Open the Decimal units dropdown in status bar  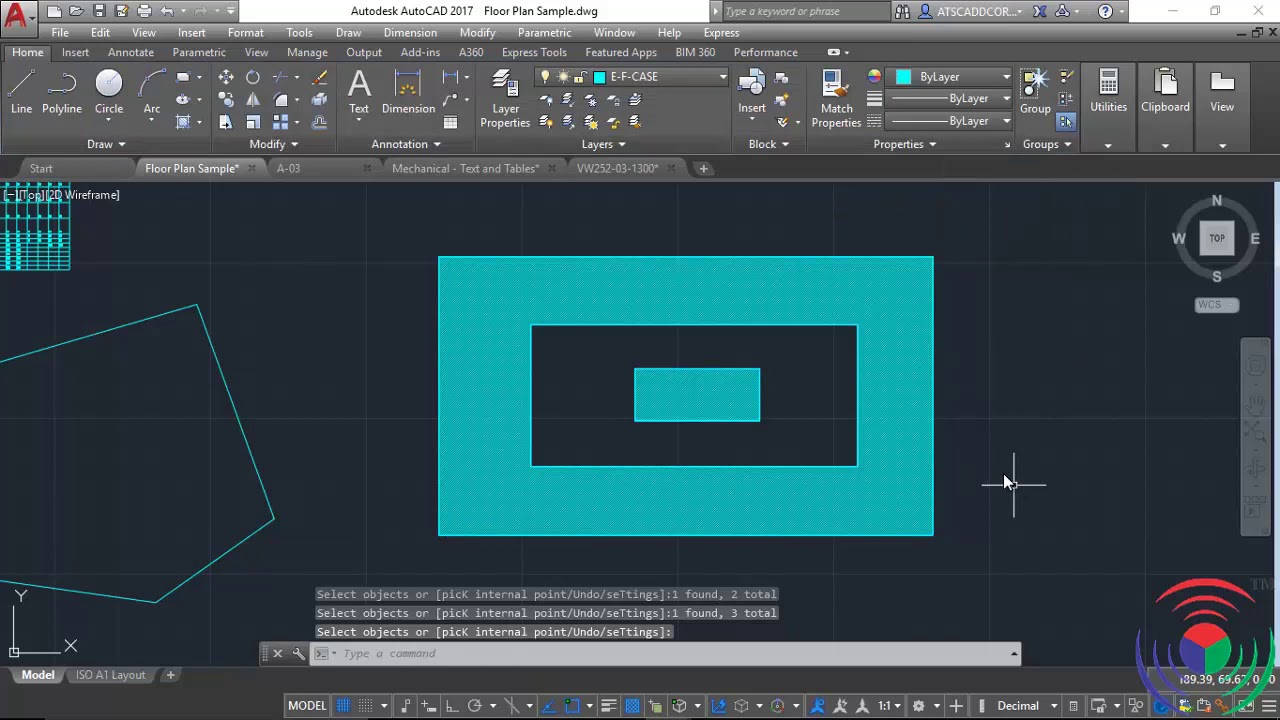(x=1027, y=706)
